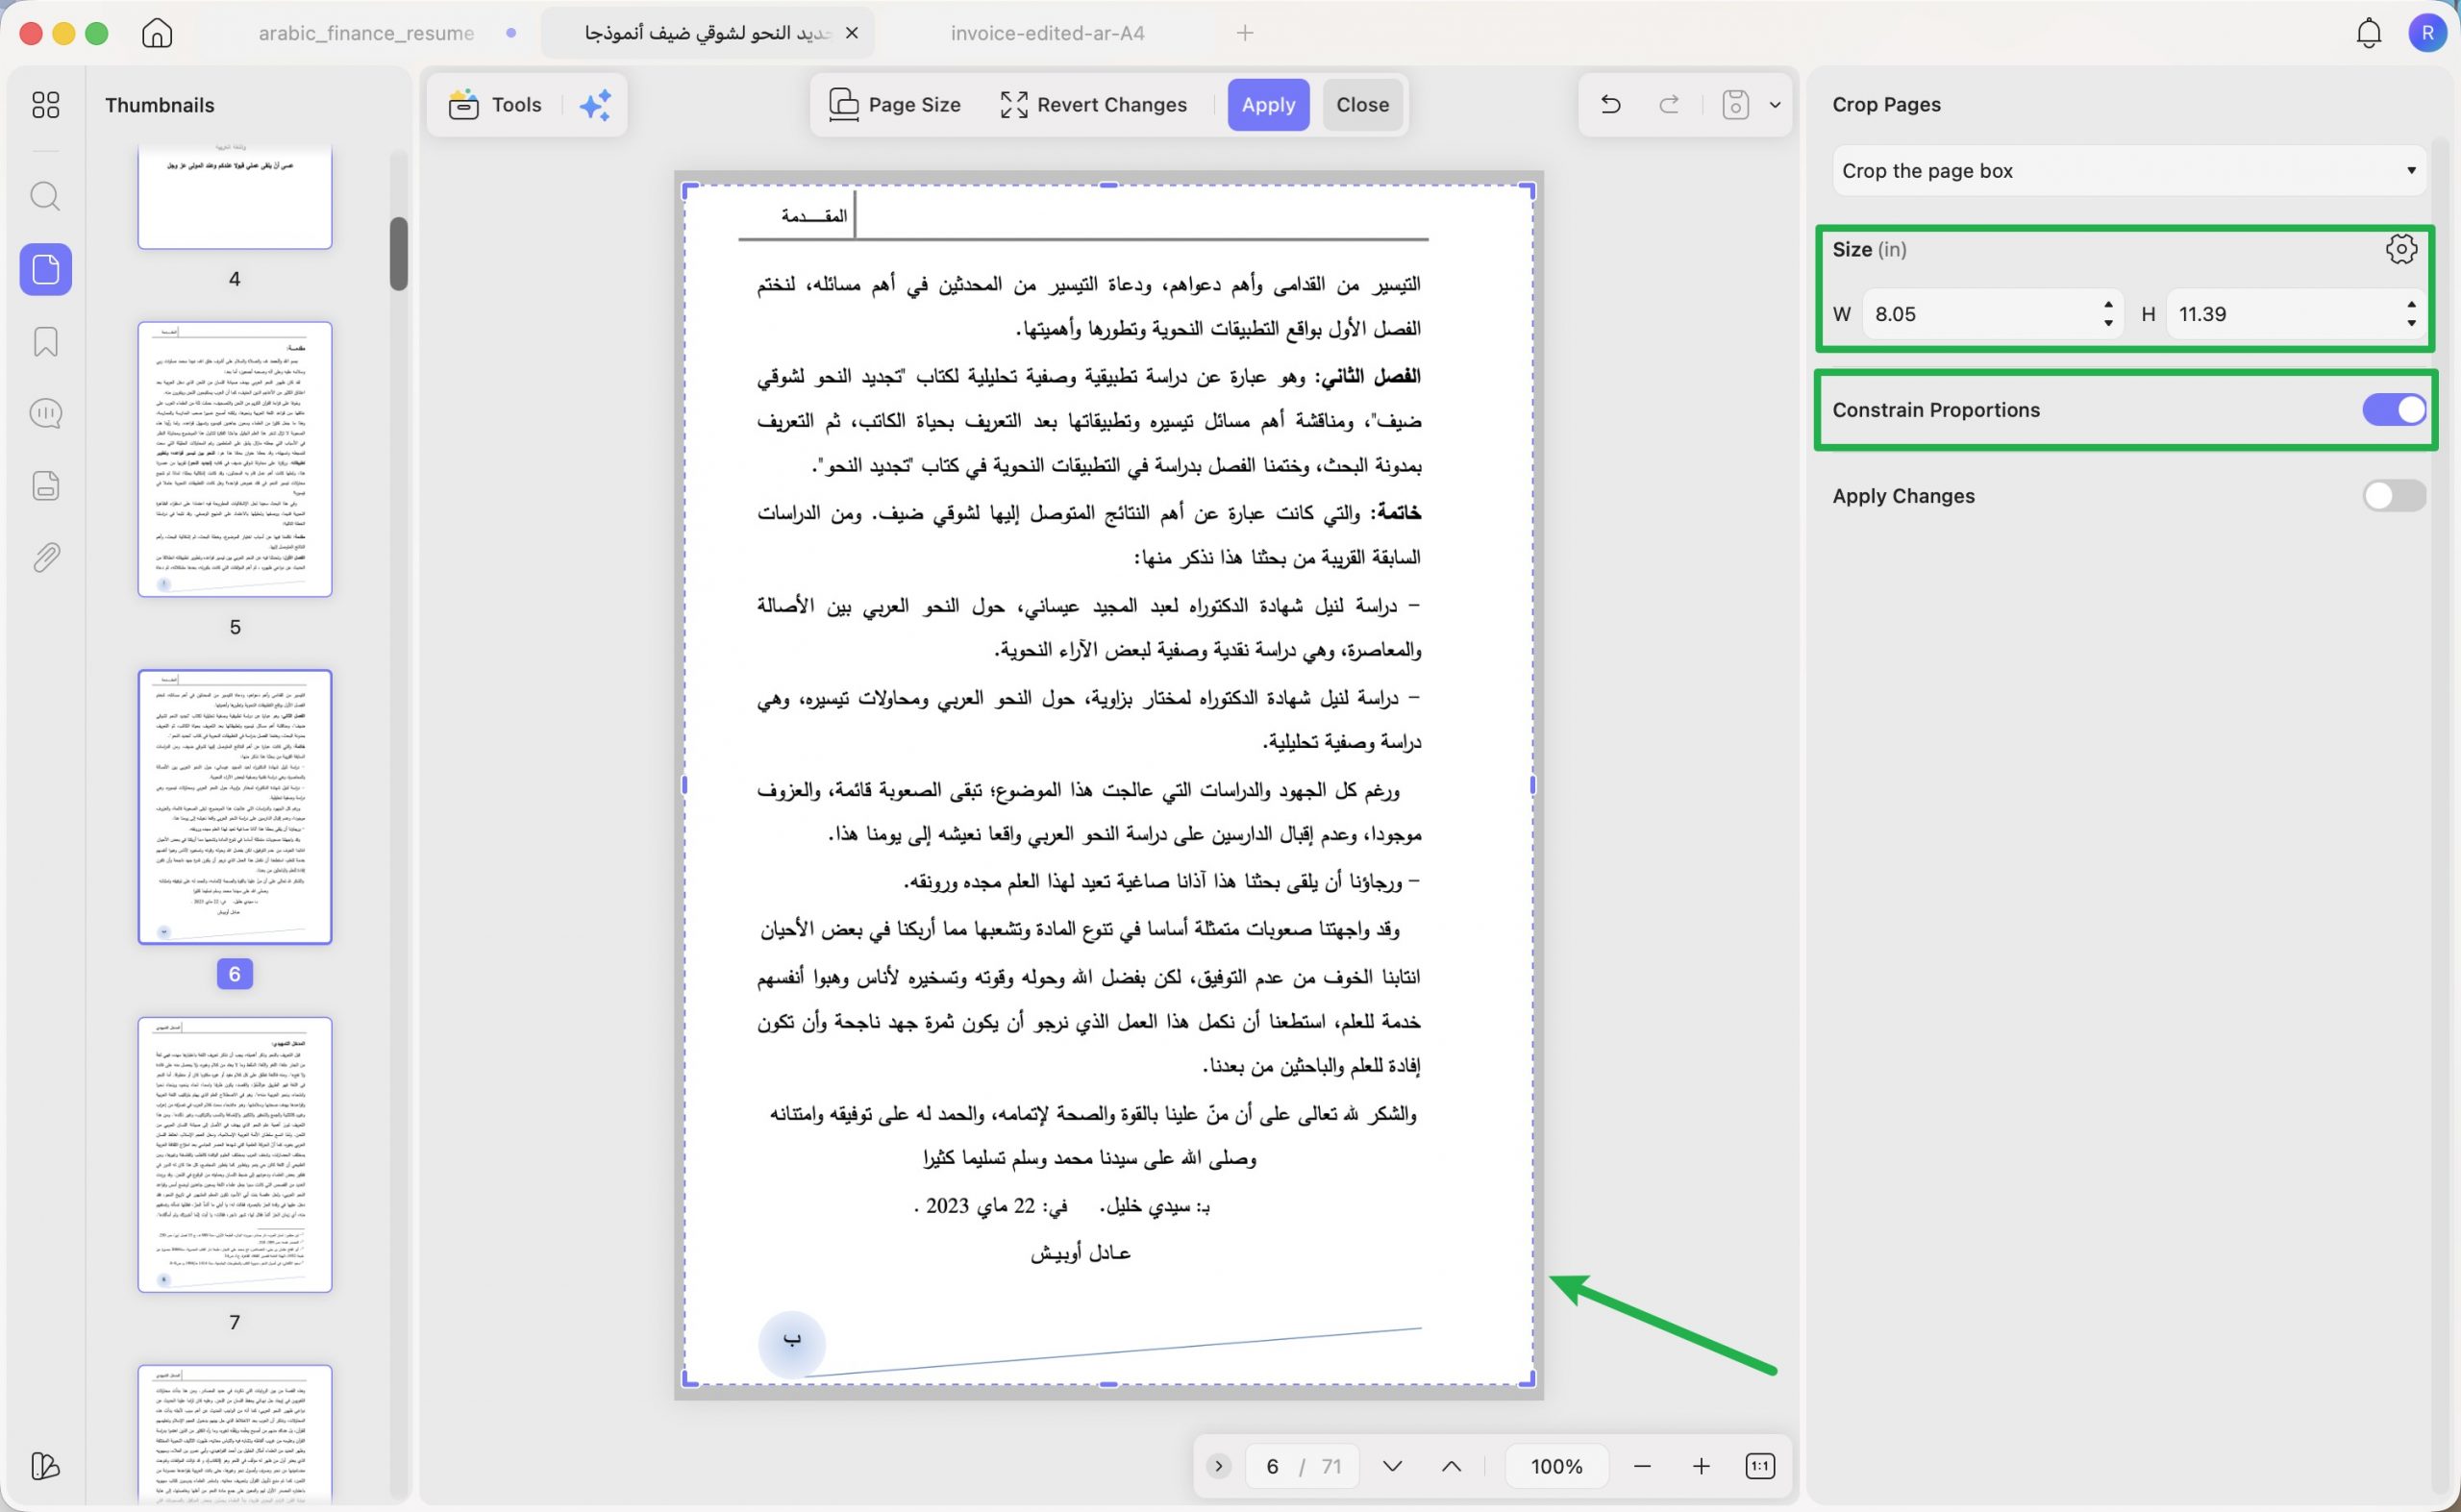Select page 7 thumbnail
Viewport: 2461px width, 1512px height.
coord(235,1154)
